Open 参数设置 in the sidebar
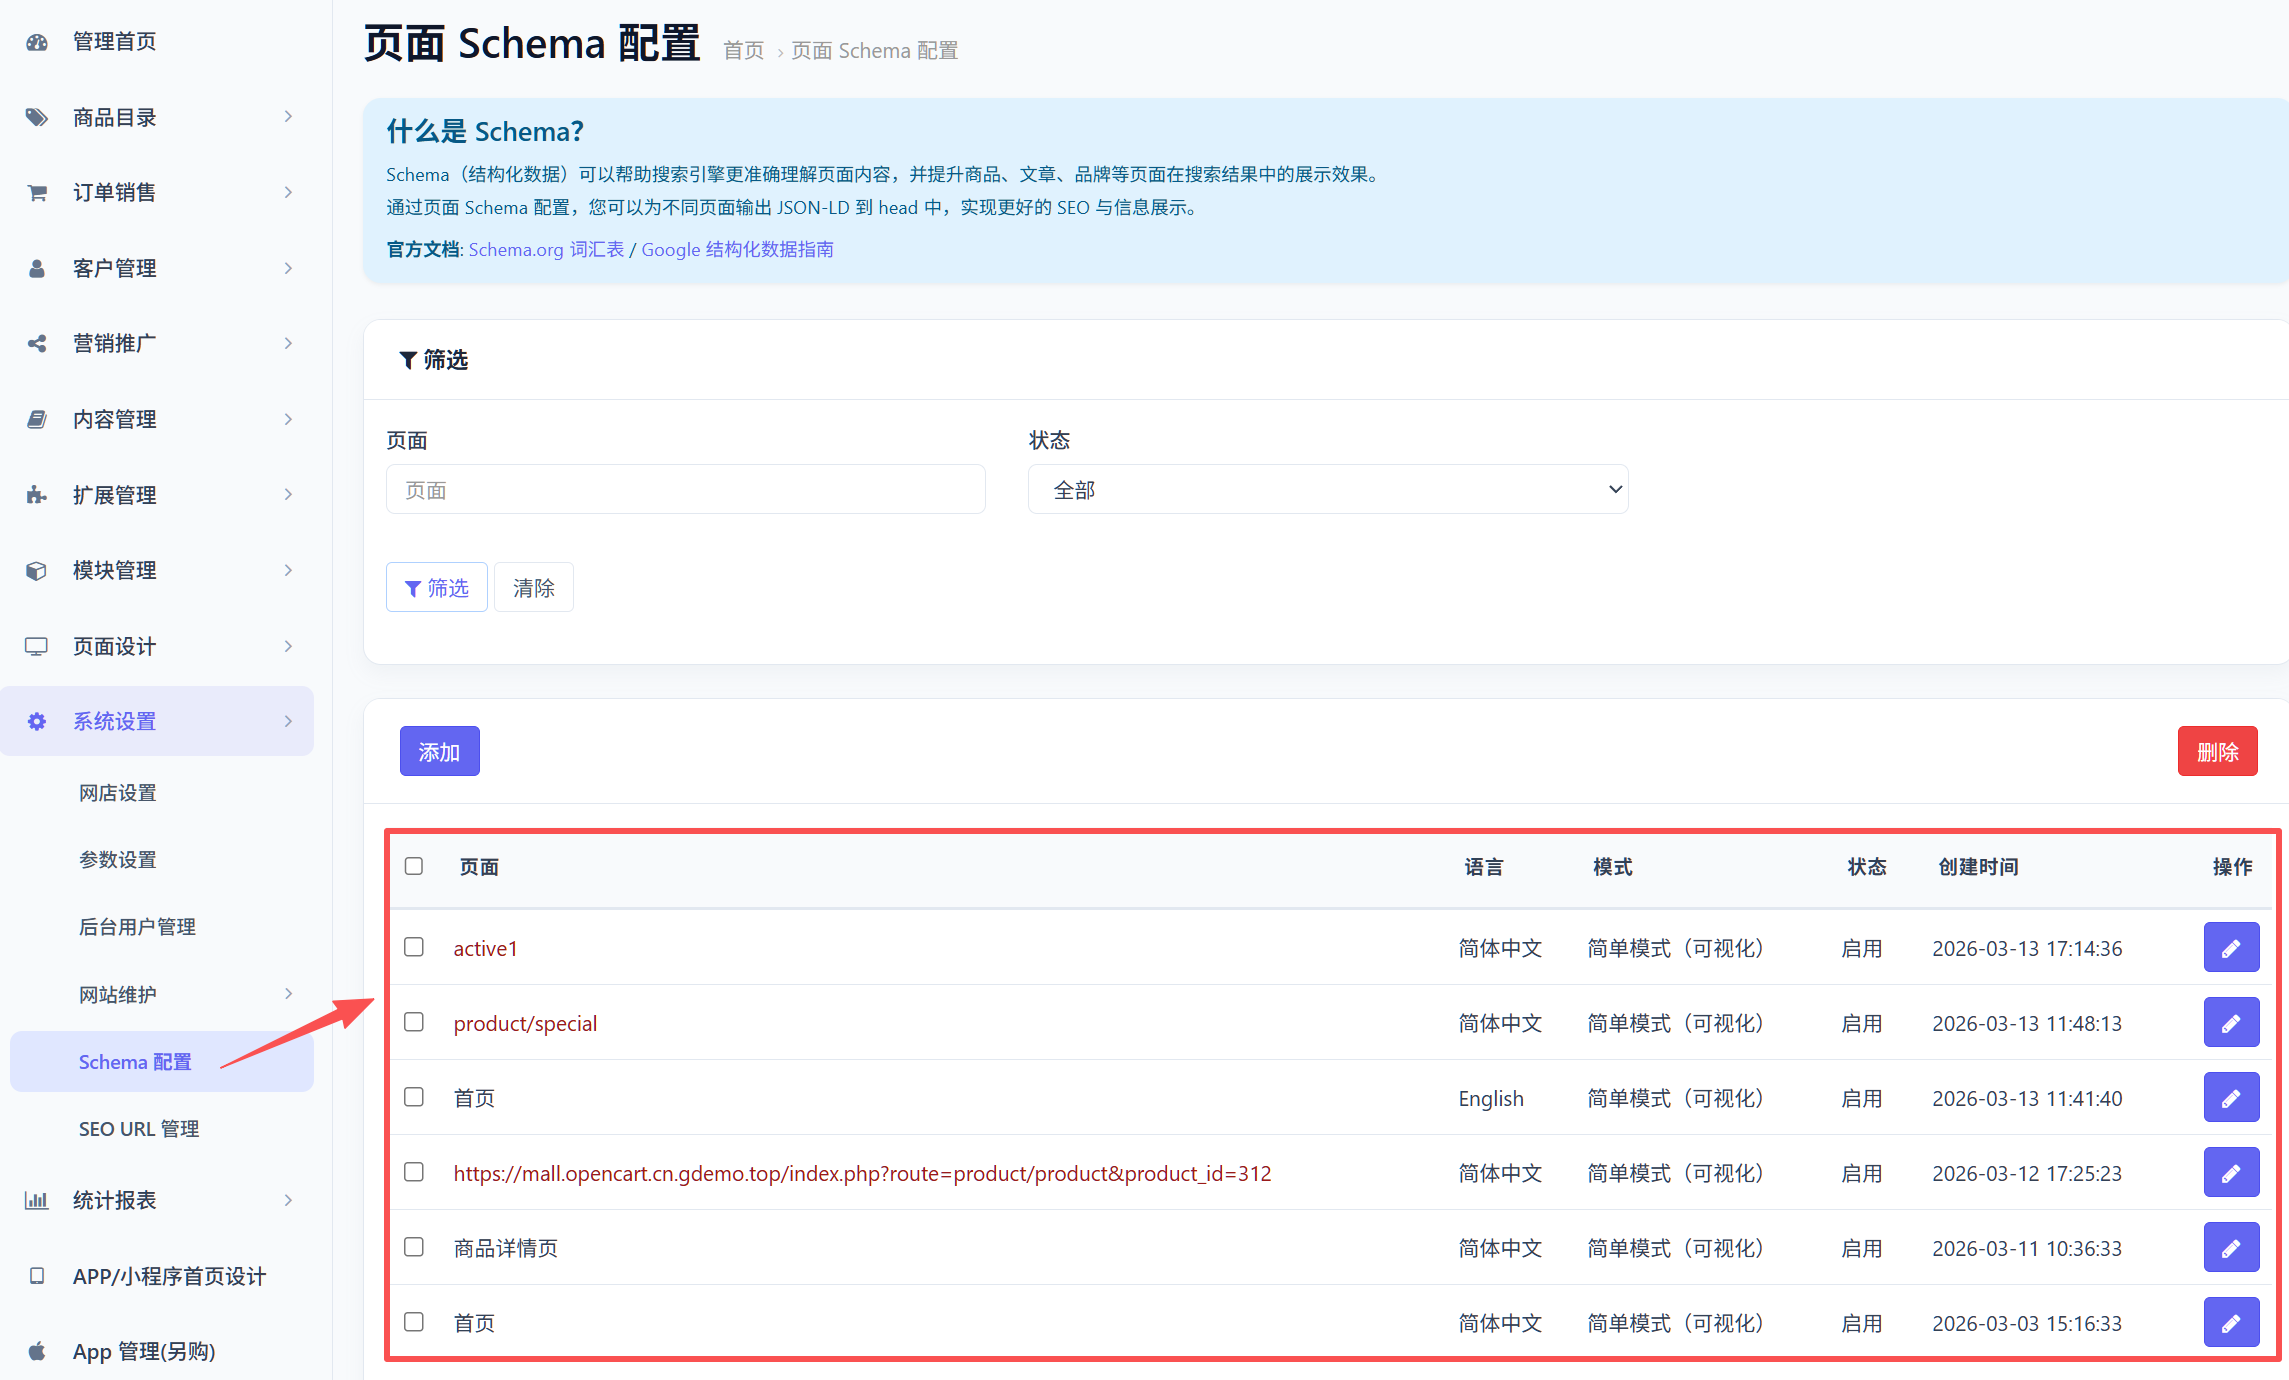The width and height of the screenshot is (2289, 1380). [118, 860]
